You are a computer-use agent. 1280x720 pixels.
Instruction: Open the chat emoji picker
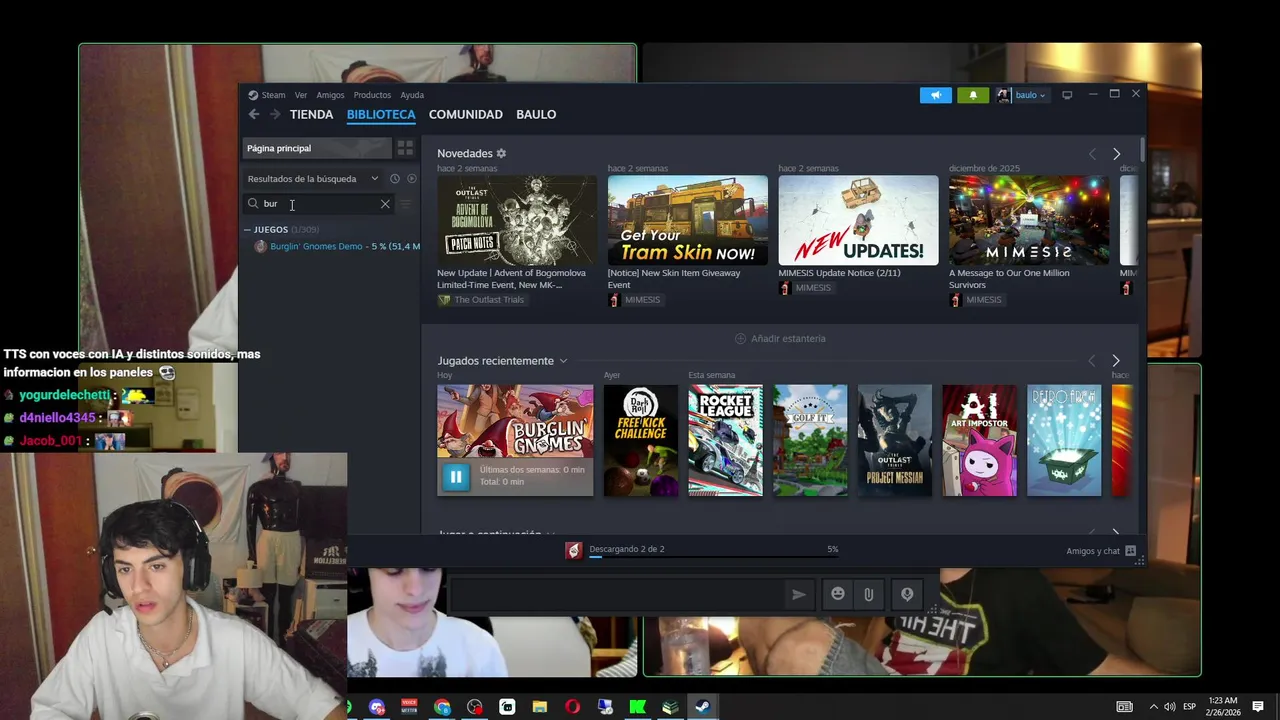(x=838, y=594)
